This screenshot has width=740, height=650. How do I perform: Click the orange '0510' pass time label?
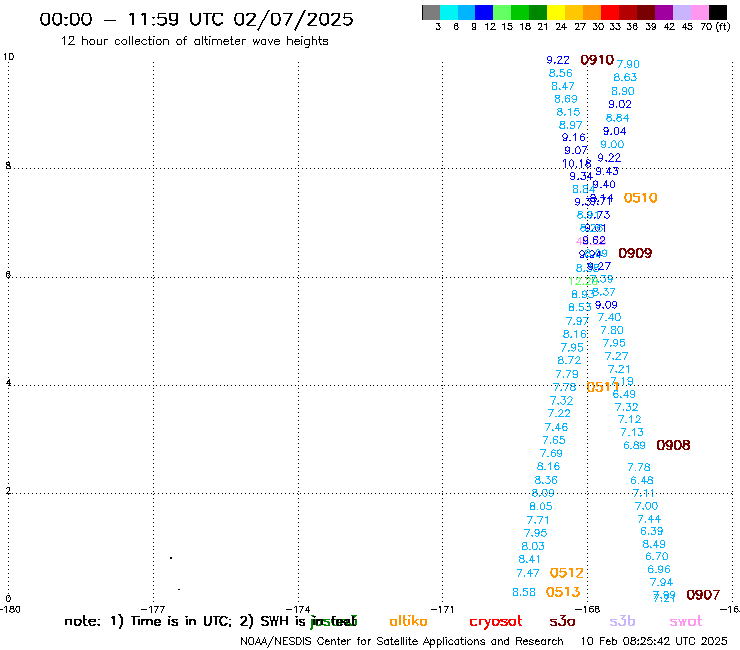(x=640, y=198)
